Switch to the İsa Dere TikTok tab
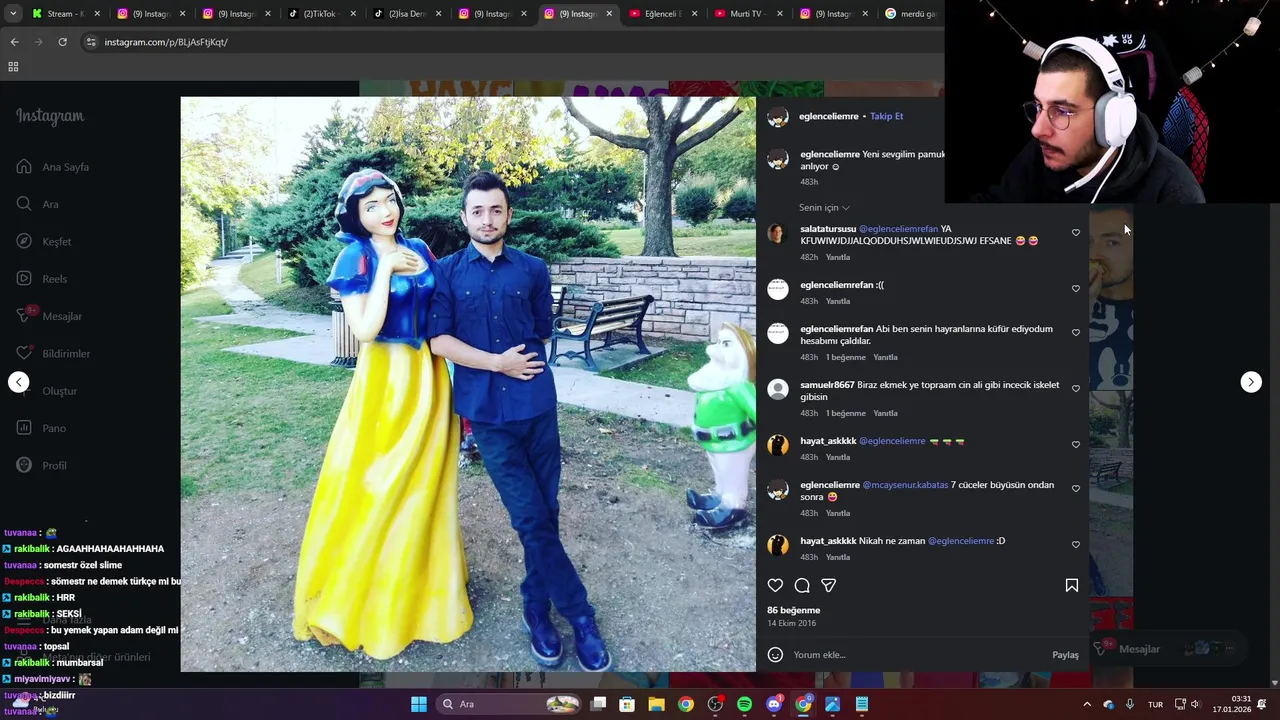This screenshot has width=1280, height=720. click(x=405, y=14)
